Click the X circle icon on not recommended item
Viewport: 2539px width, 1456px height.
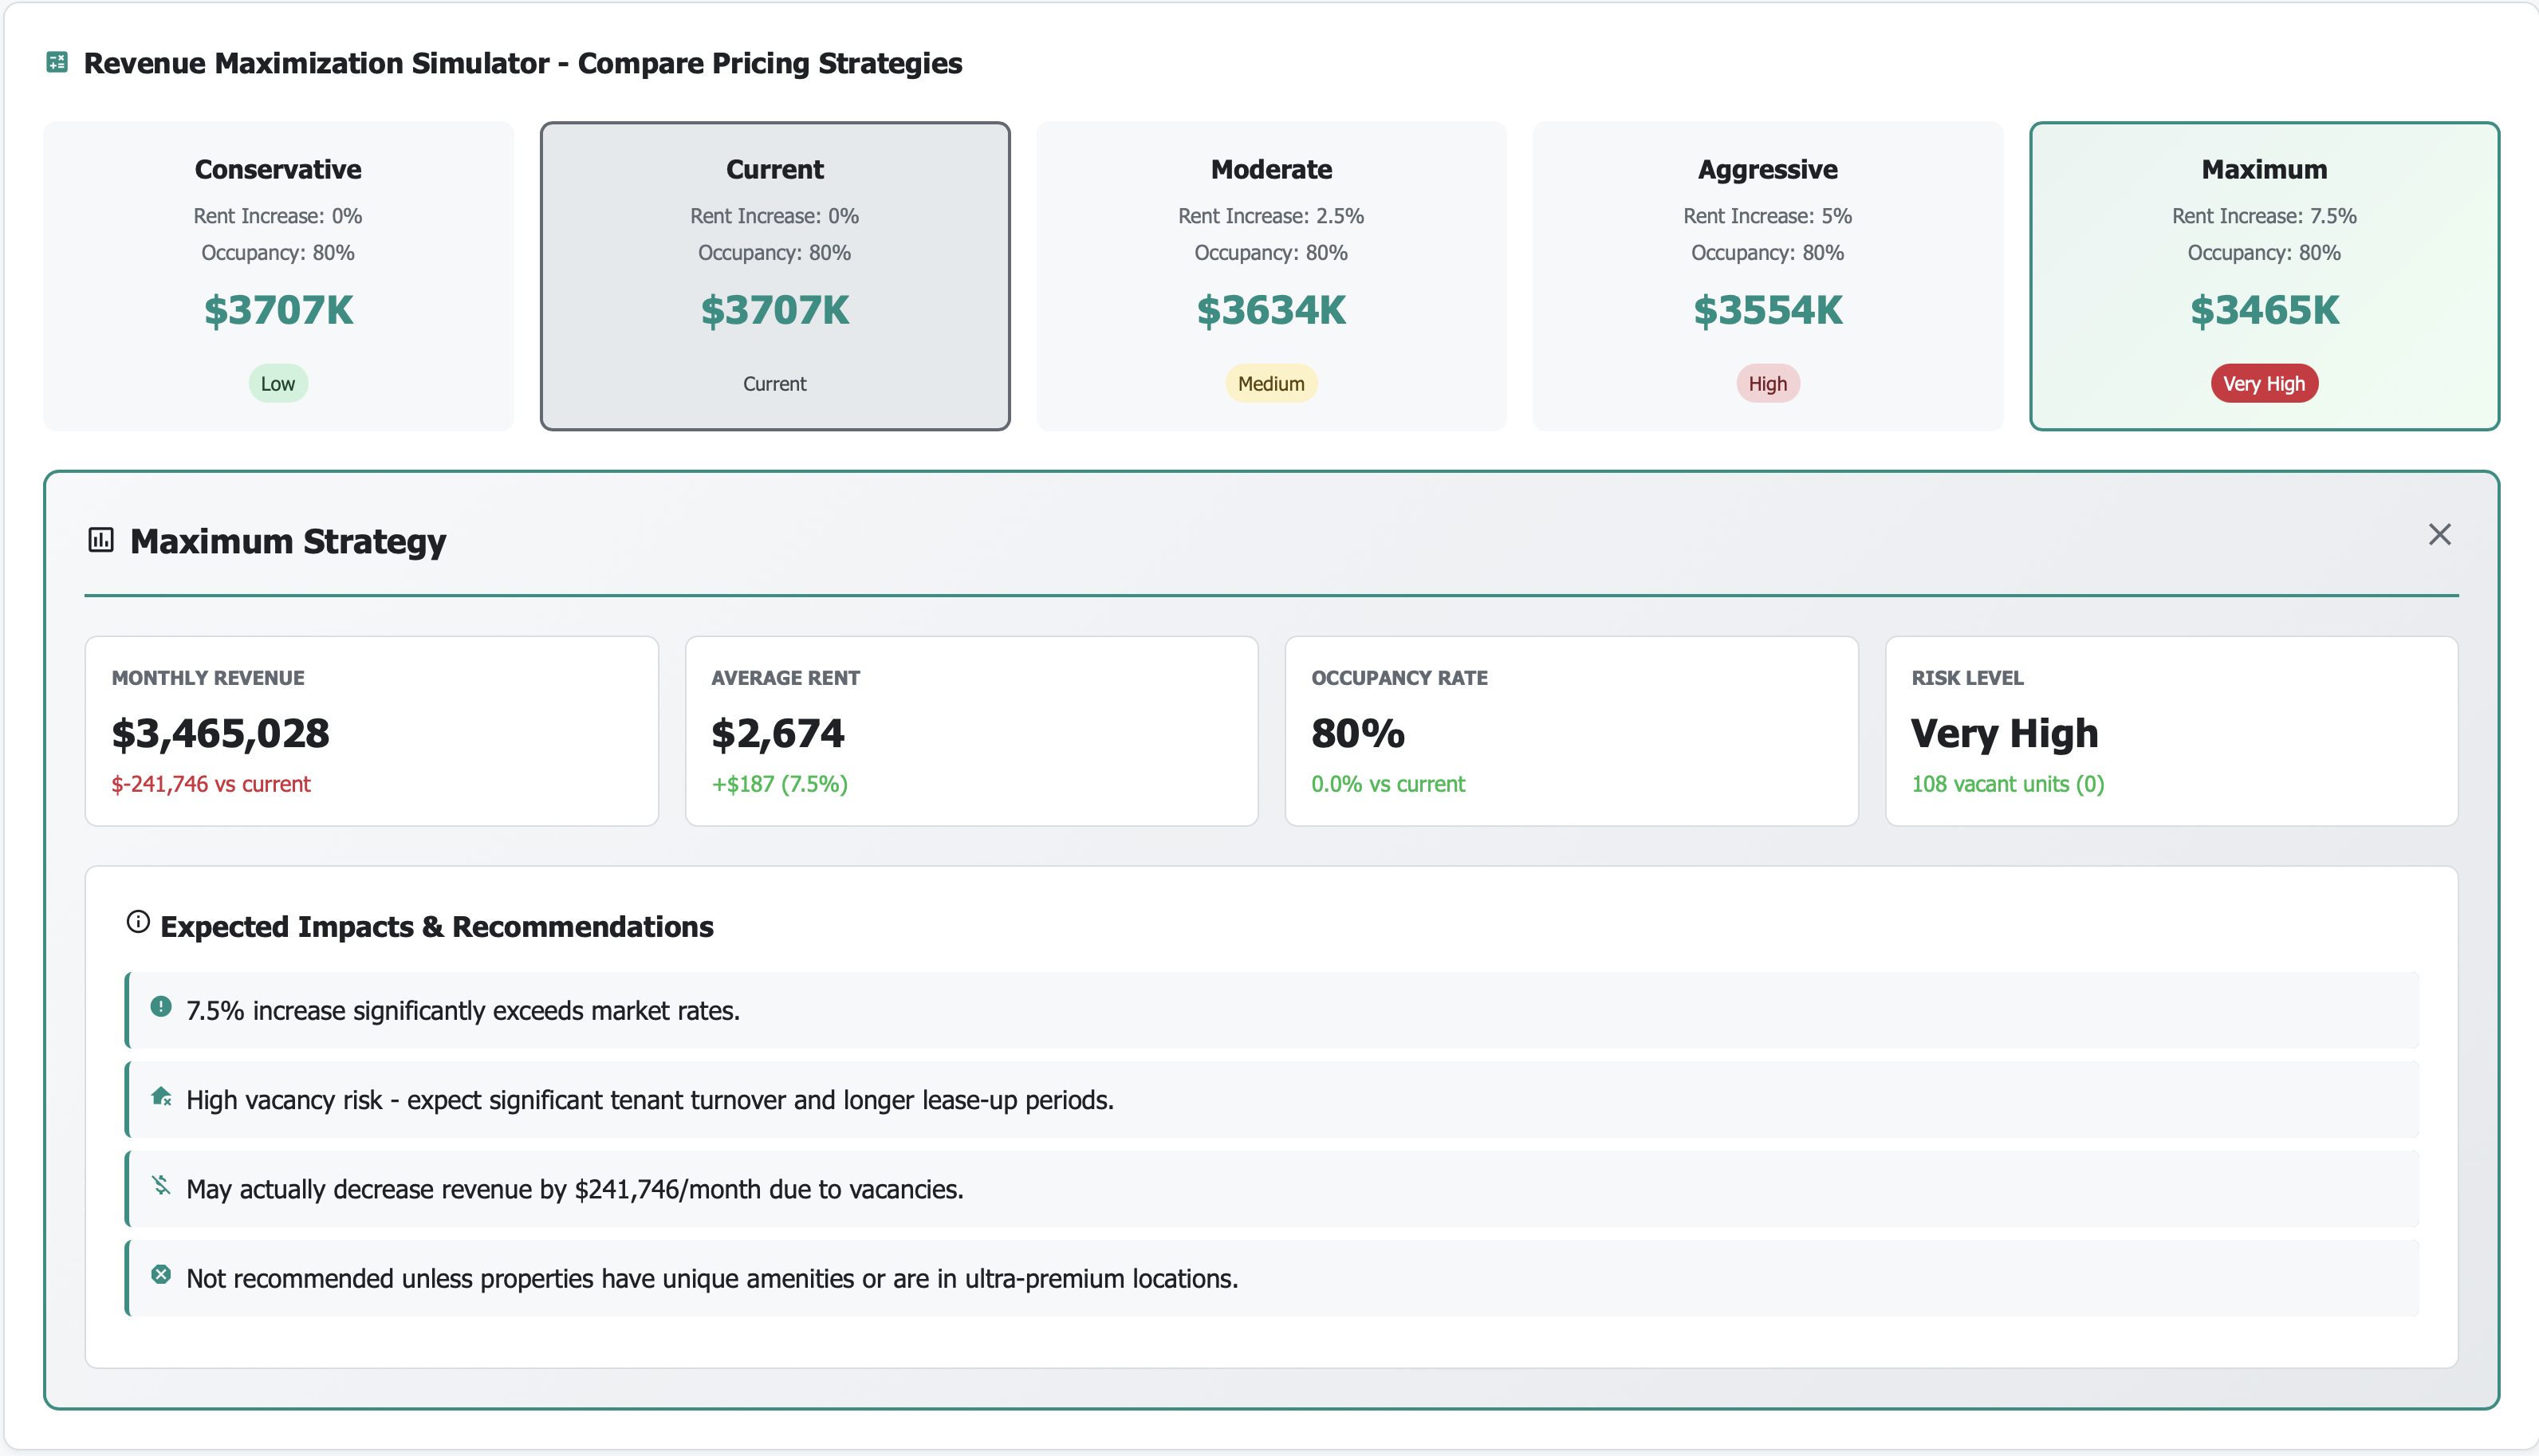tap(161, 1275)
